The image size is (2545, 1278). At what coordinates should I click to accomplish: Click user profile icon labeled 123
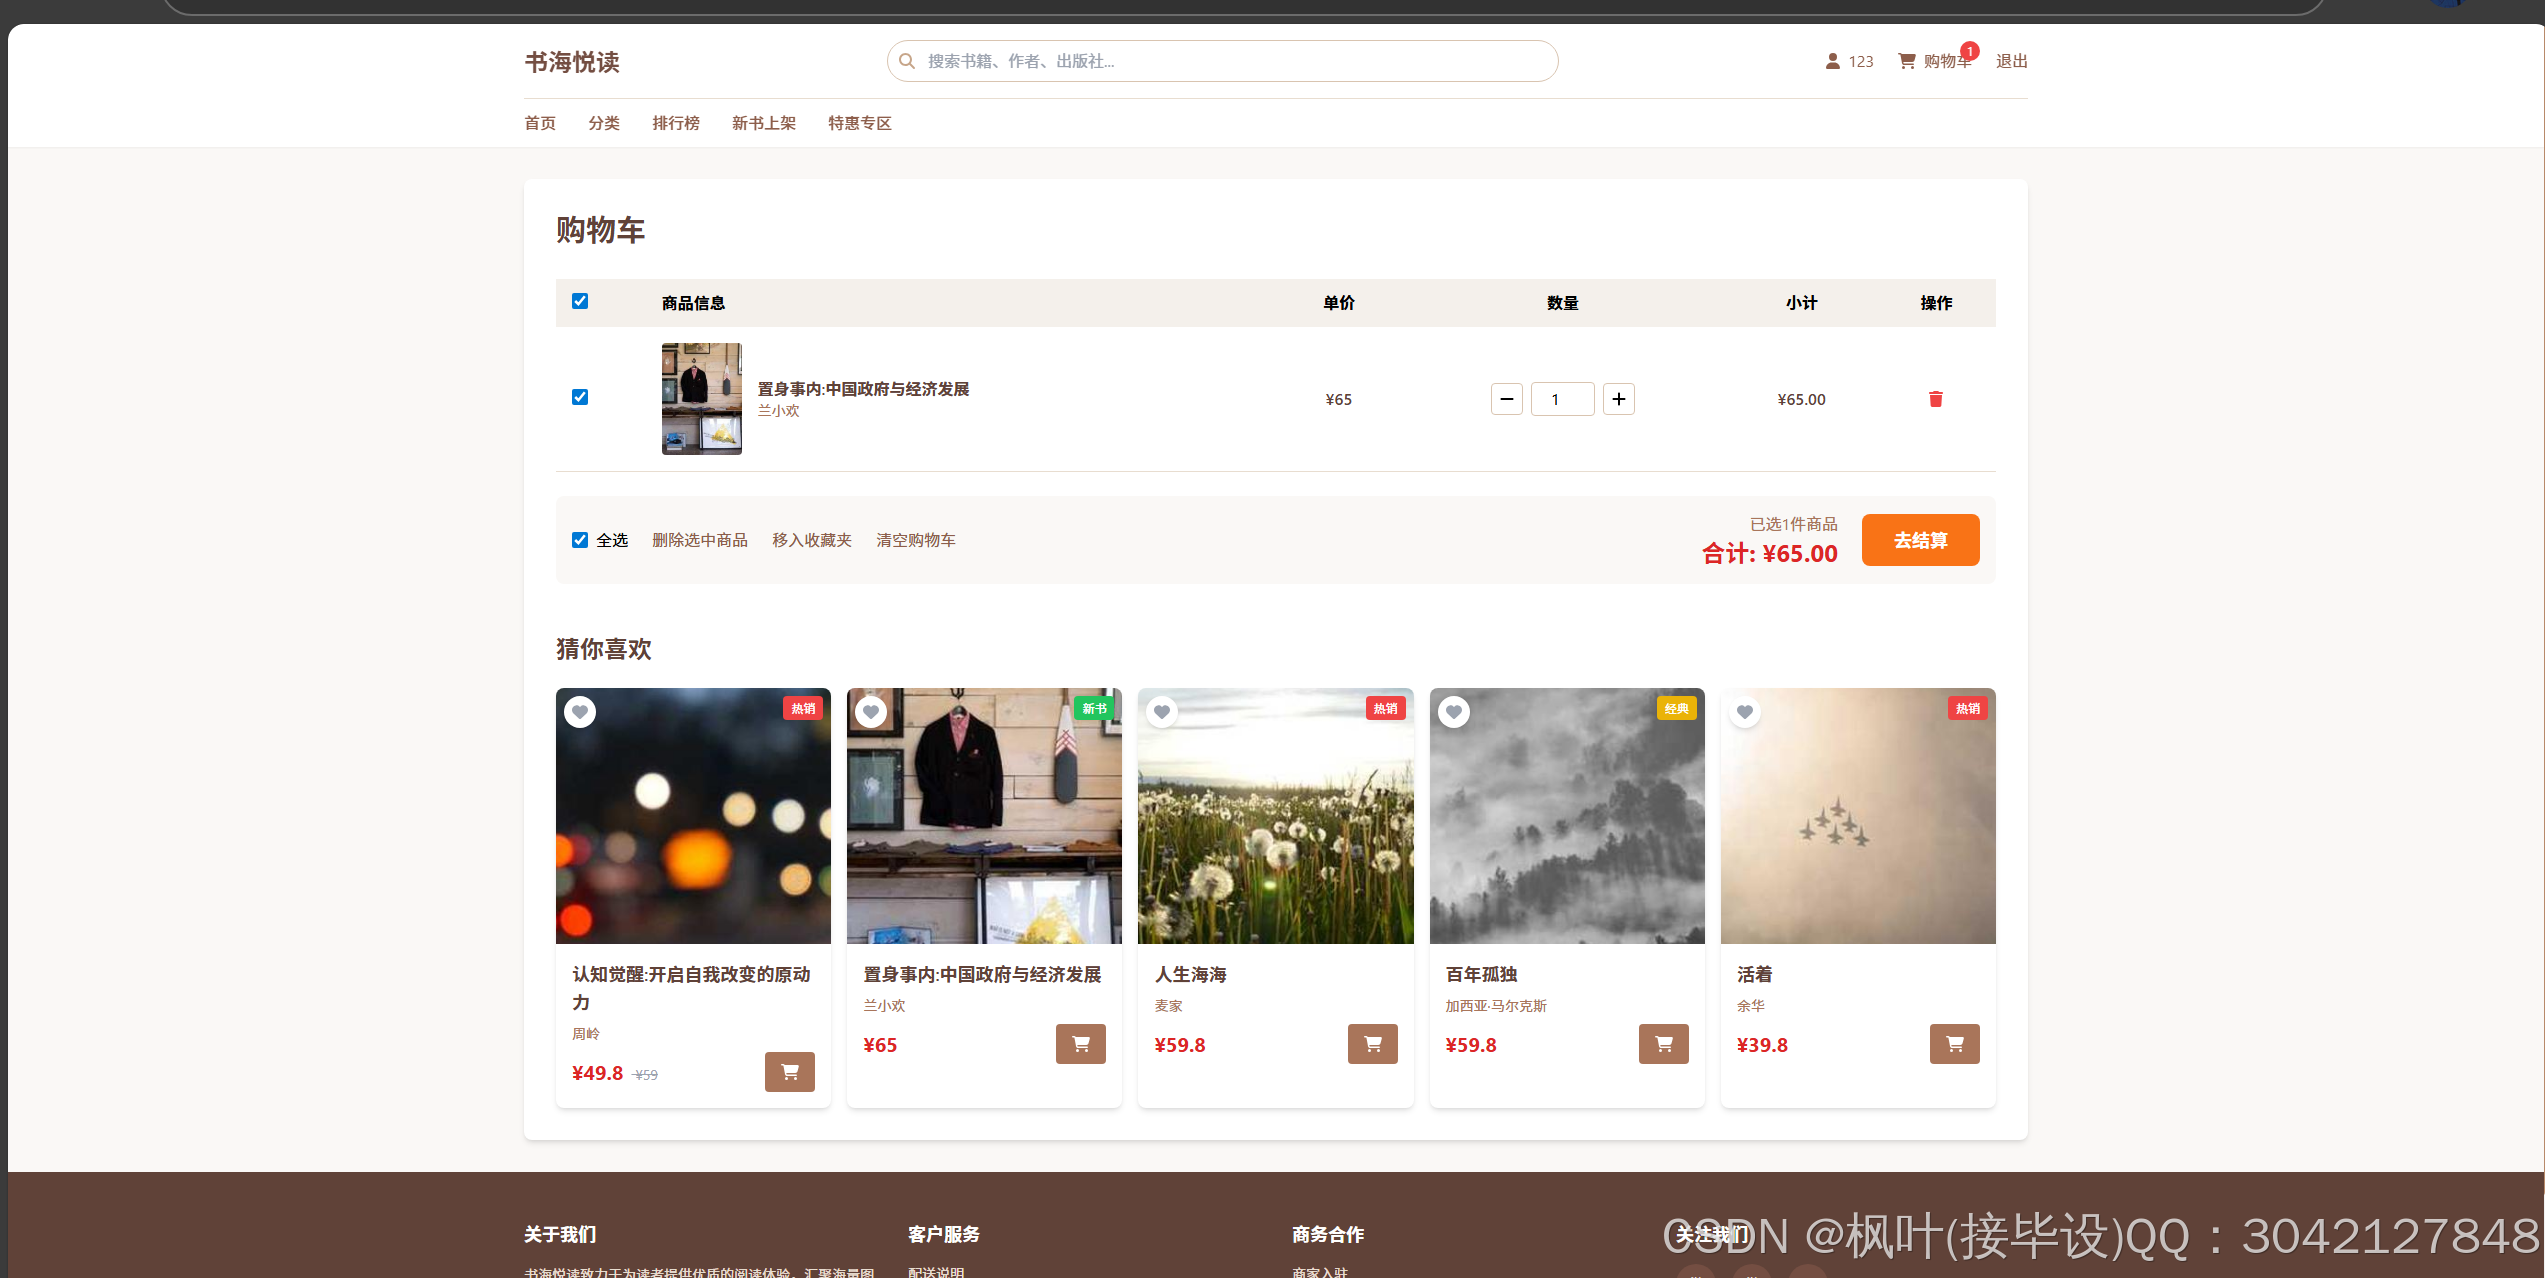(x=1832, y=61)
